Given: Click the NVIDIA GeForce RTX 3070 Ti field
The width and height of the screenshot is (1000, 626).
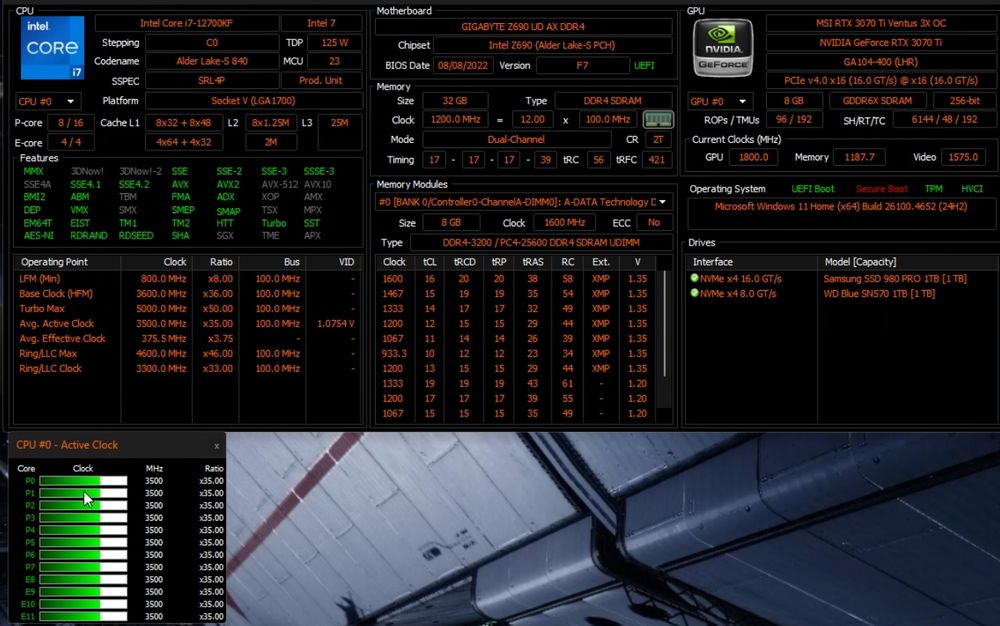Looking at the screenshot, I should (881, 43).
